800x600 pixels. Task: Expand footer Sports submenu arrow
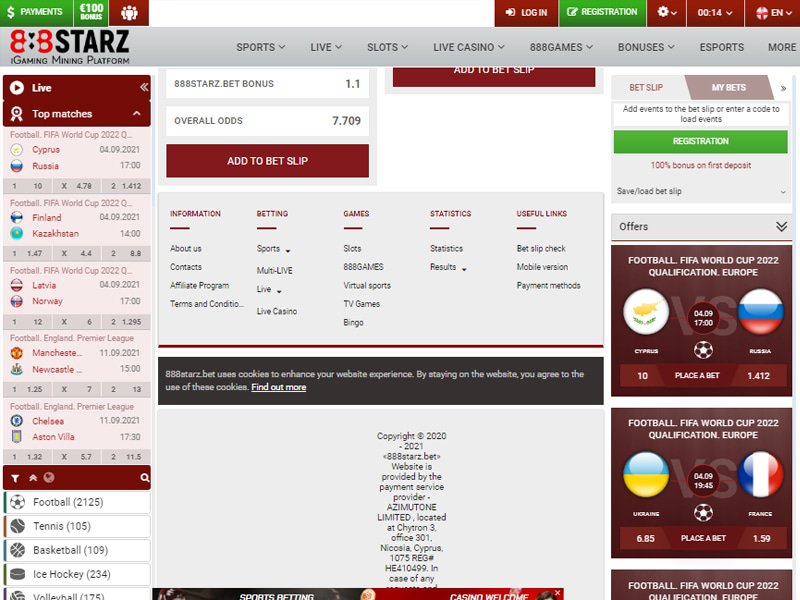click(x=288, y=251)
